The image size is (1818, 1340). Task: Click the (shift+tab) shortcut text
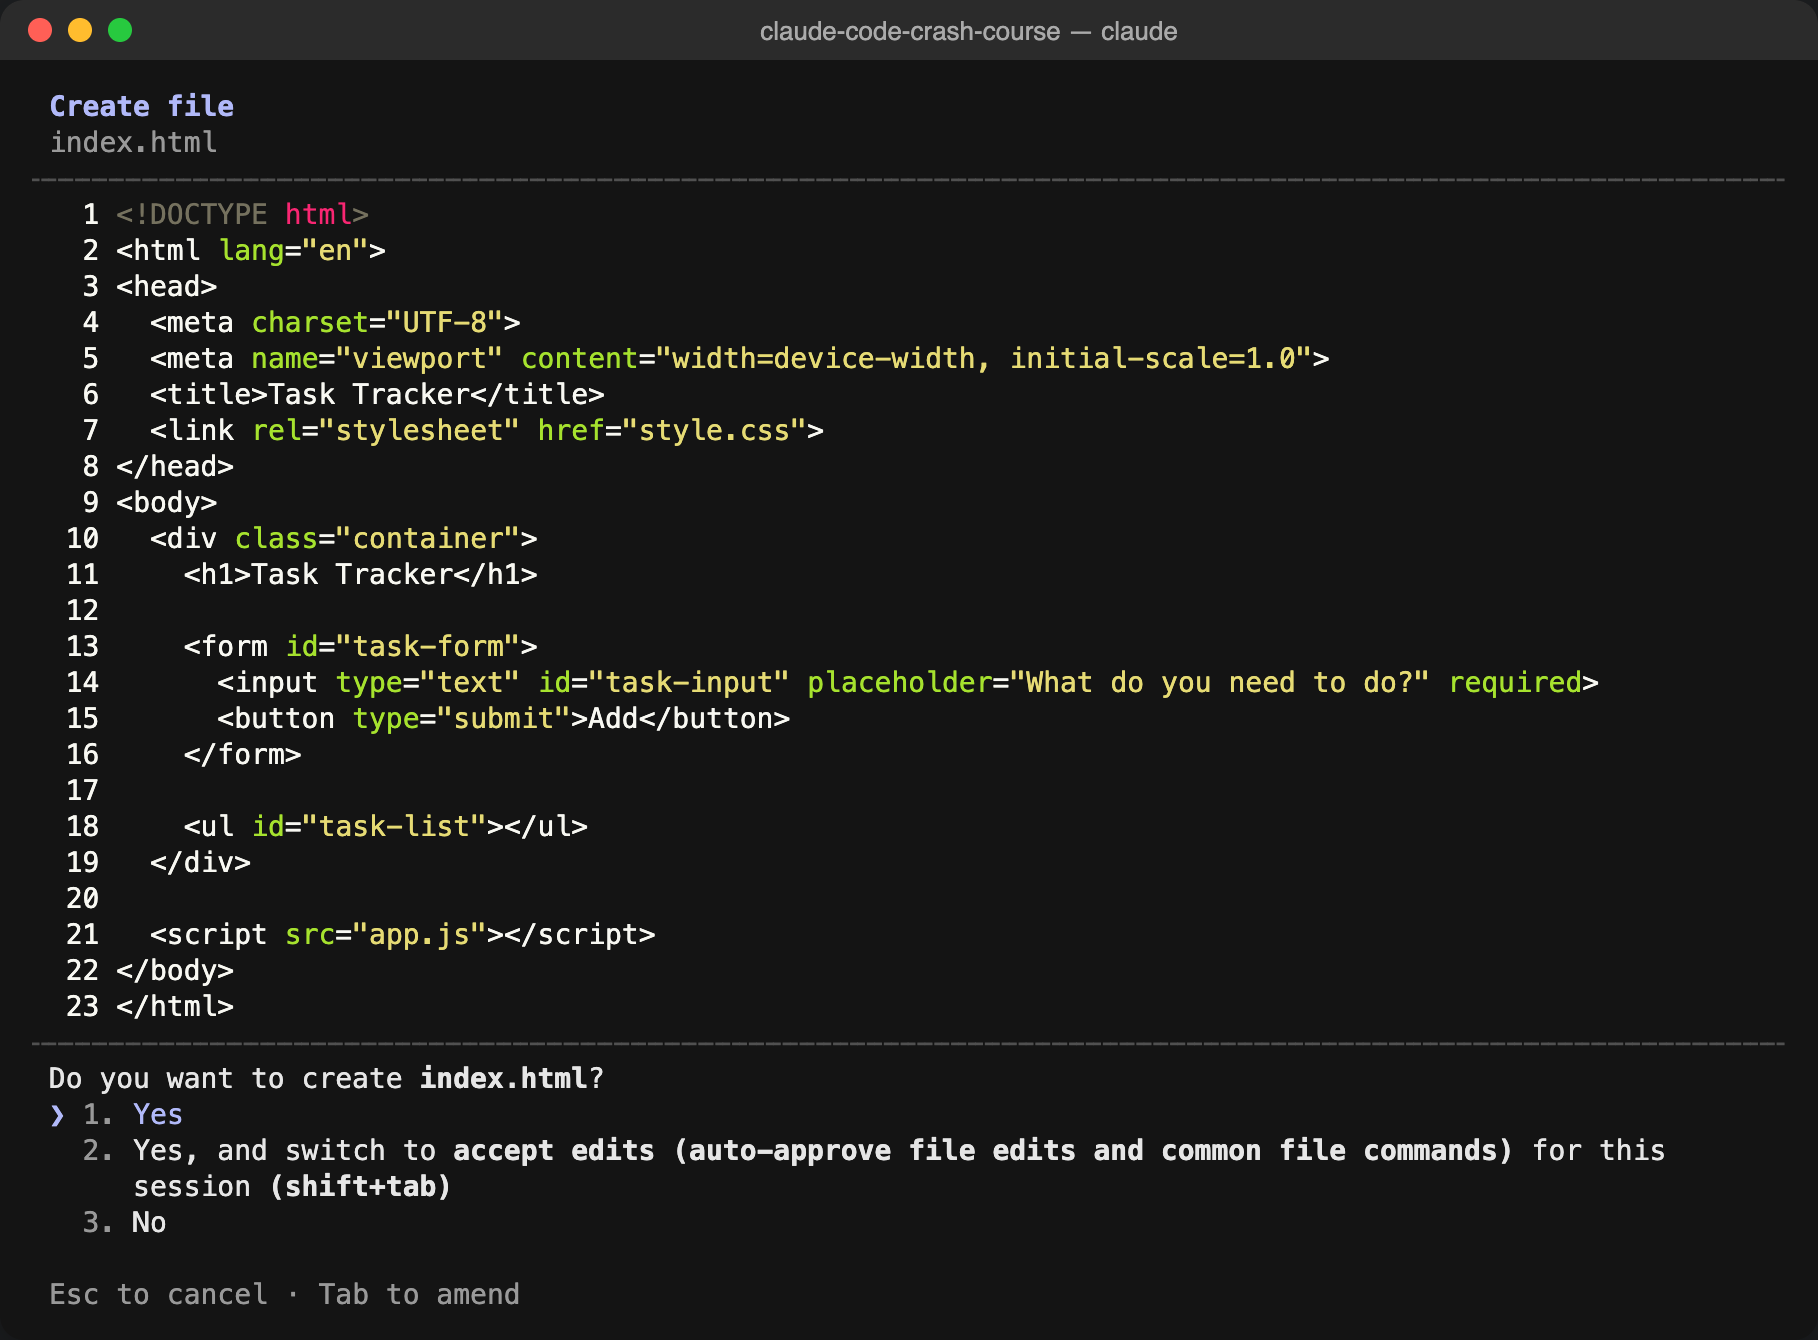[360, 1186]
